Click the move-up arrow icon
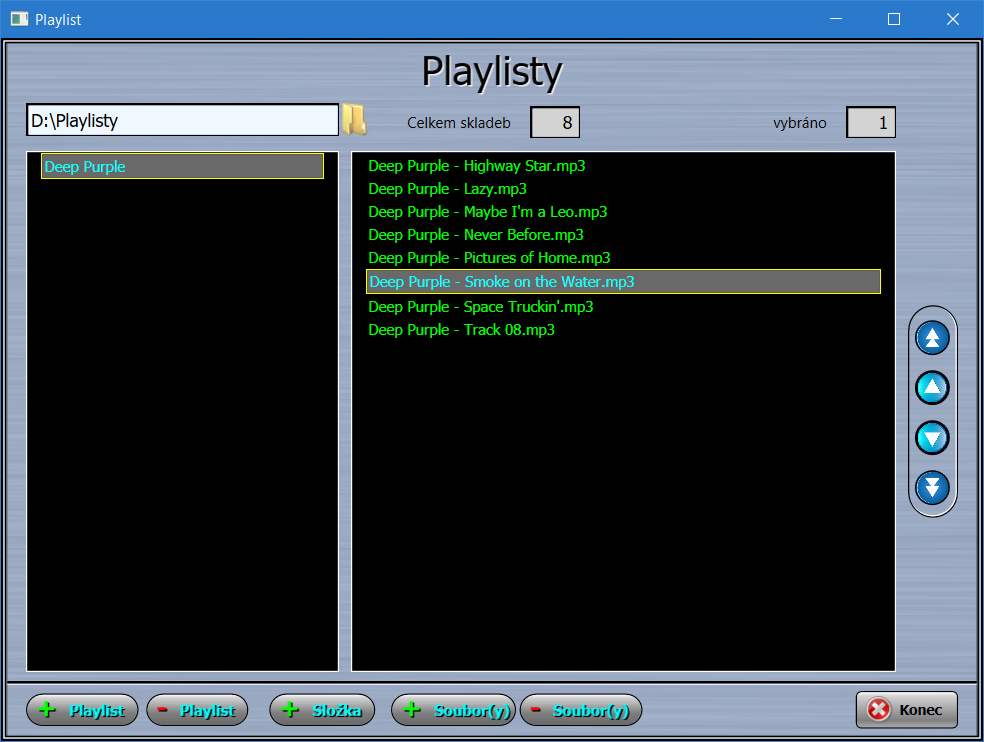The width and height of the screenshot is (984, 742). pyautogui.click(x=932, y=387)
